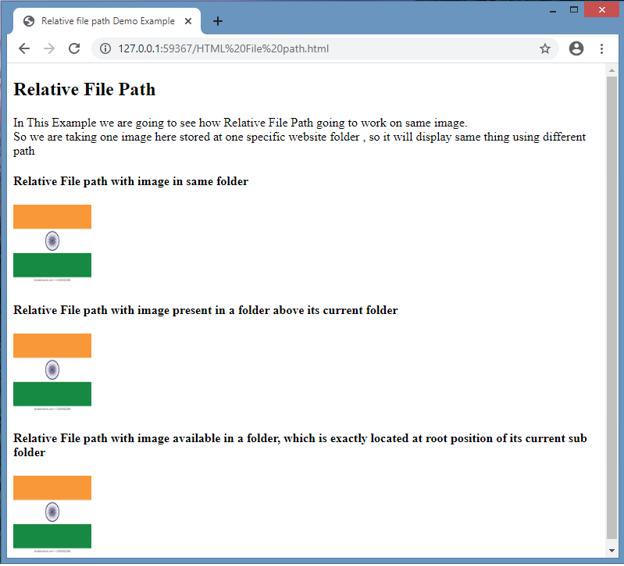Click the vertical scrollbar thumb
624x566 pixels.
612,307
